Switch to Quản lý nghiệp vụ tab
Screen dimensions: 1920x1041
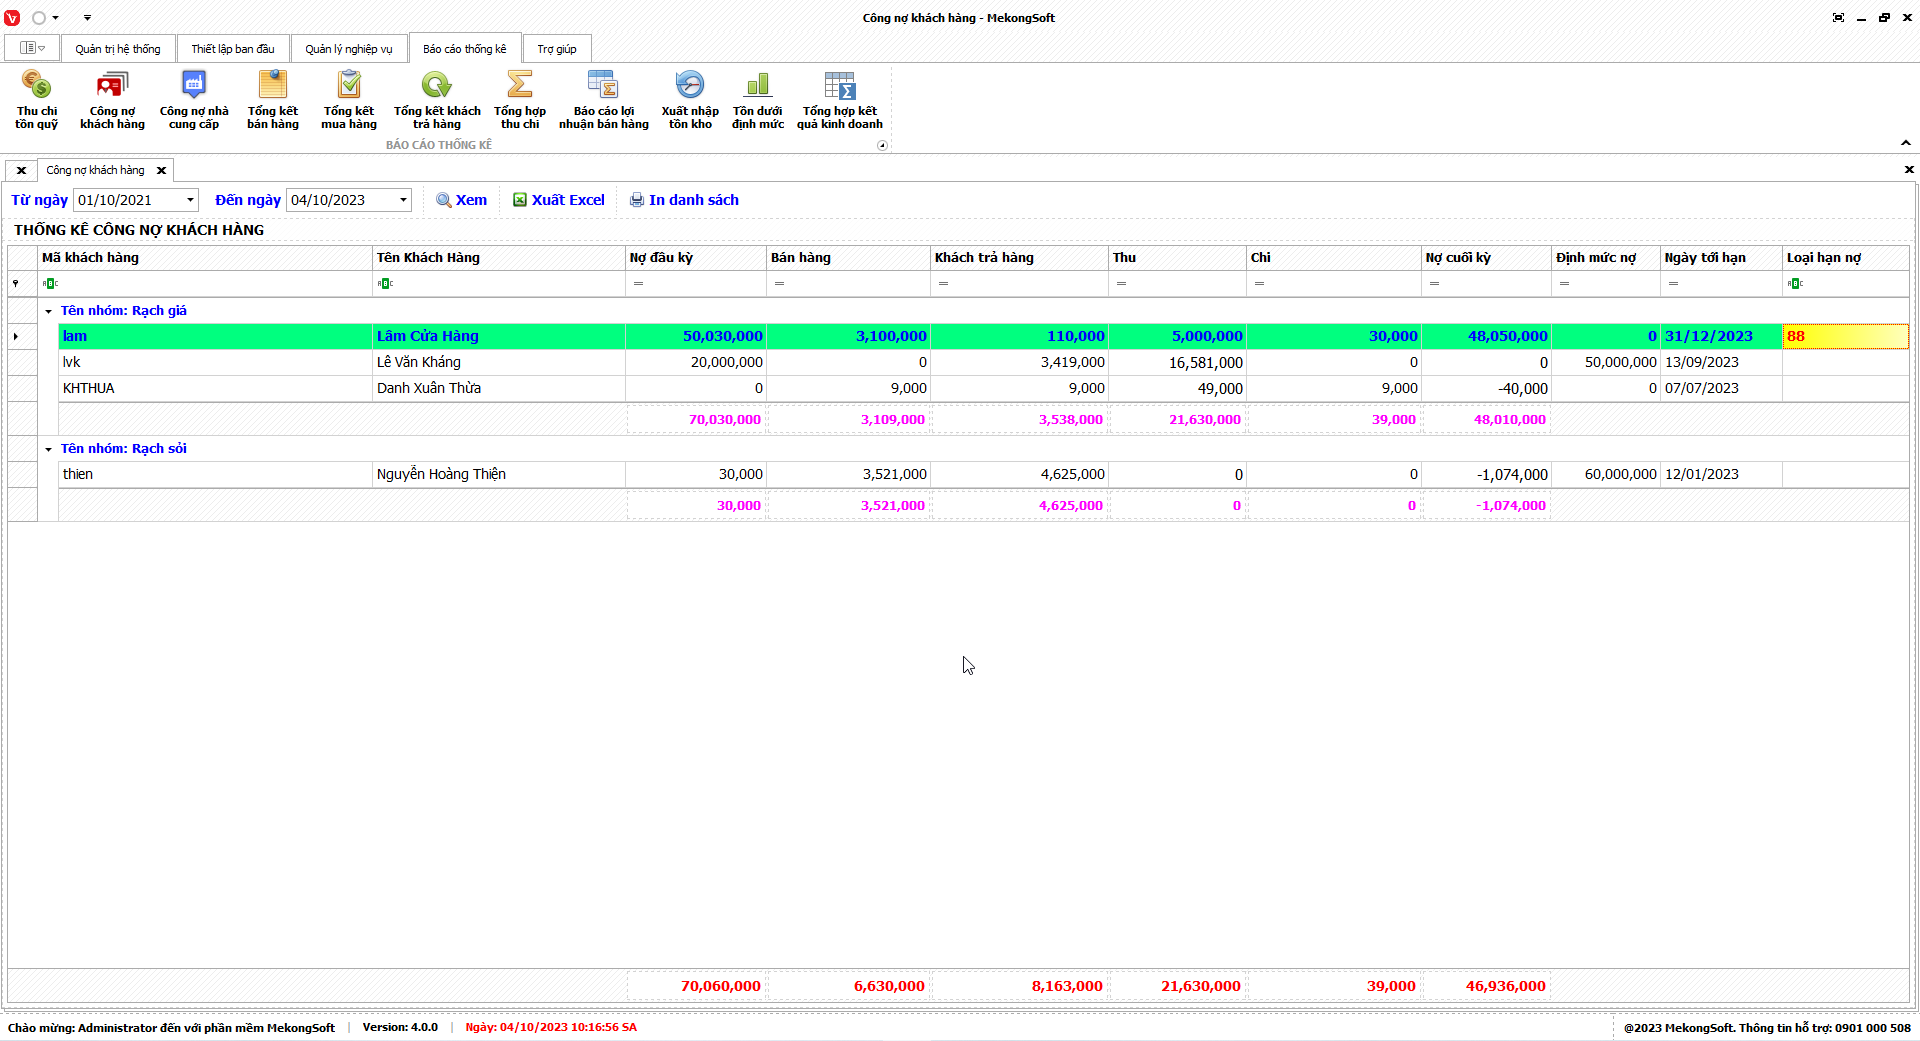tap(349, 49)
